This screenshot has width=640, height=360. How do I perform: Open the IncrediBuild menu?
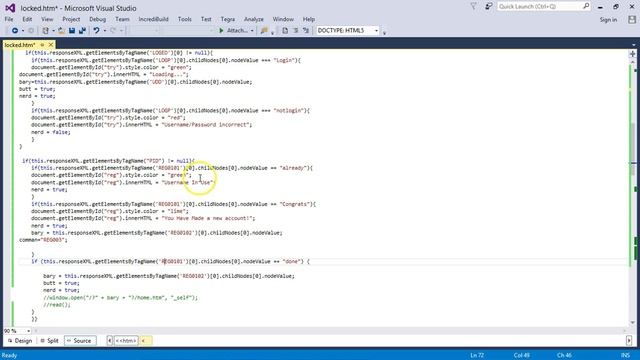[153, 19]
